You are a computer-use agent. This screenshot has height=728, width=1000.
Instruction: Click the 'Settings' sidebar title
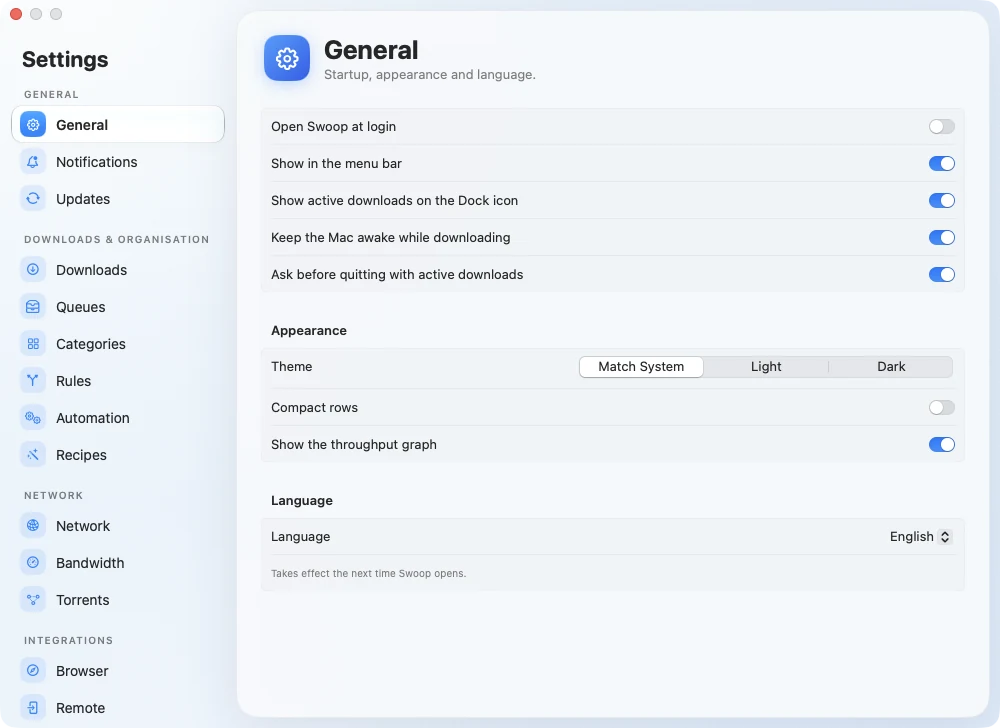tap(65, 59)
